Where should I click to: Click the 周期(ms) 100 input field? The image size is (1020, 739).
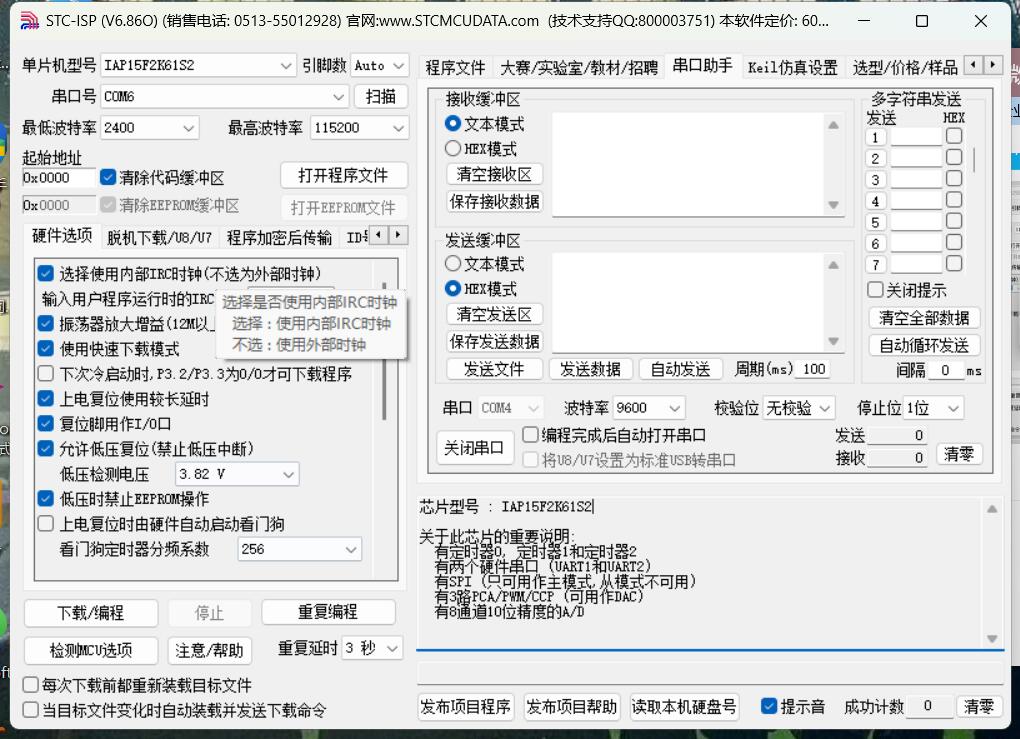click(x=813, y=369)
